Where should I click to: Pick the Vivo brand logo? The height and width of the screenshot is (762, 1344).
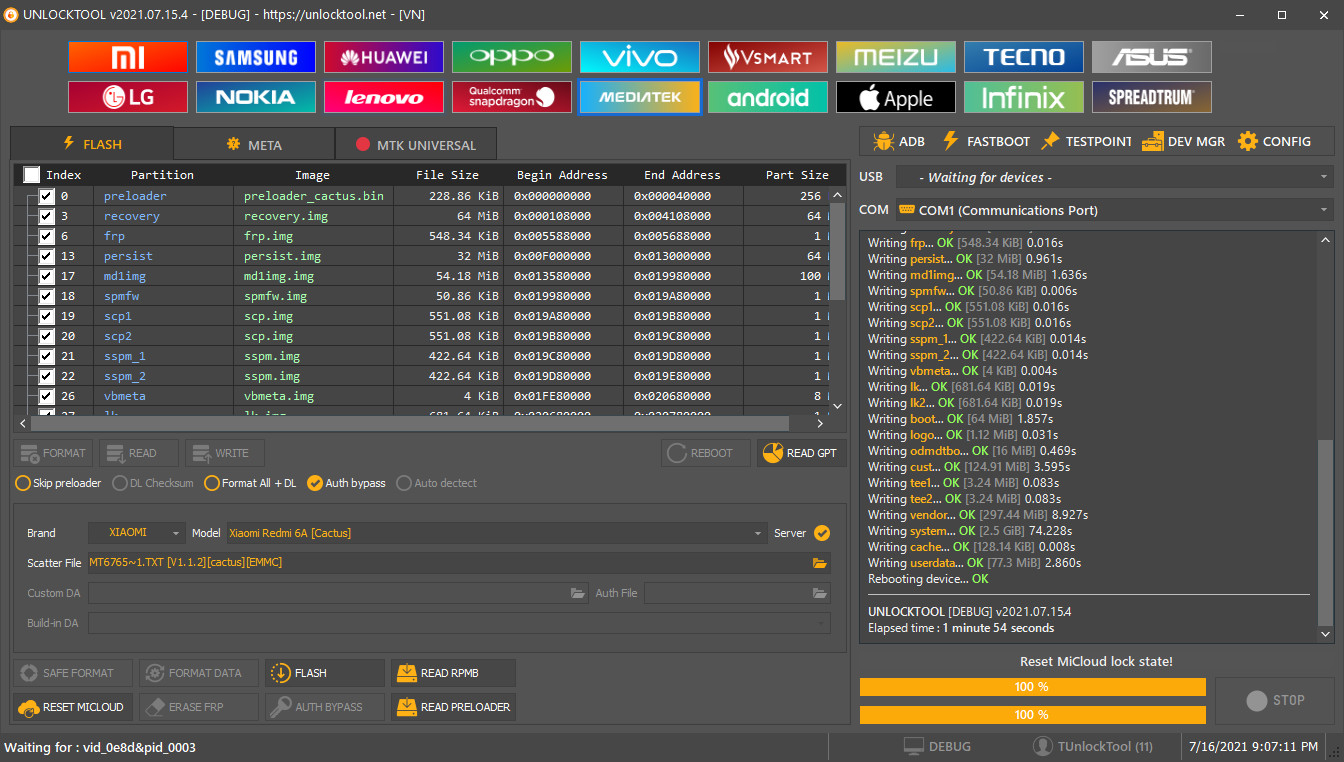pyautogui.click(x=640, y=57)
